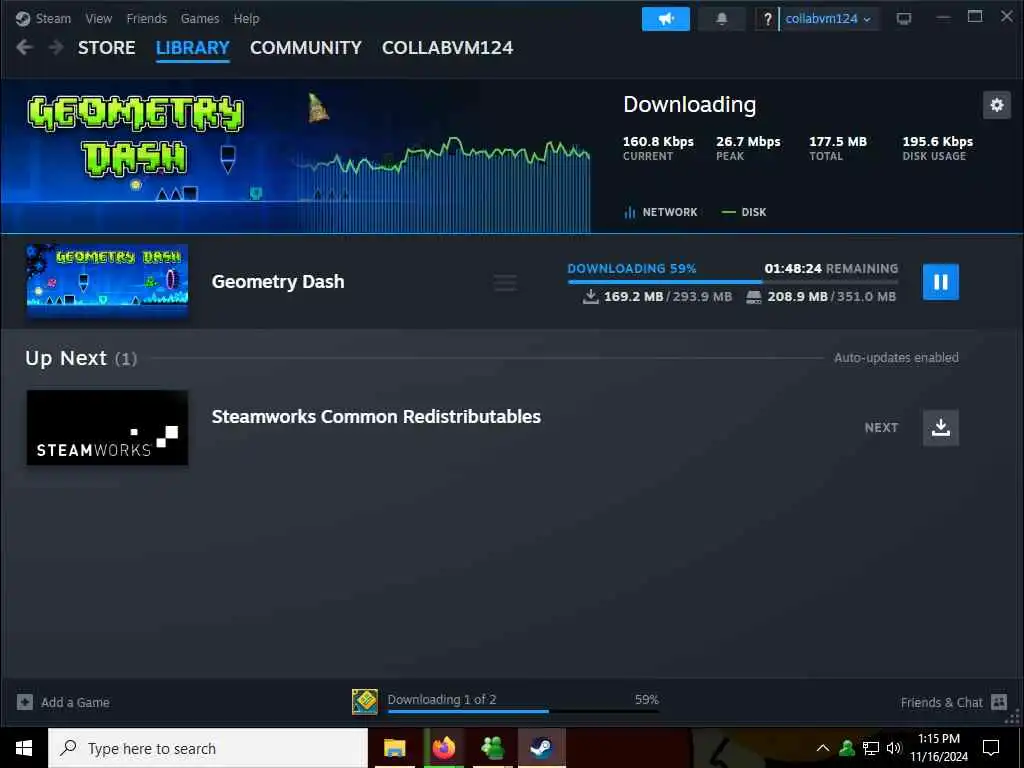Click the network system tray icon

click(x=871, y=748)
